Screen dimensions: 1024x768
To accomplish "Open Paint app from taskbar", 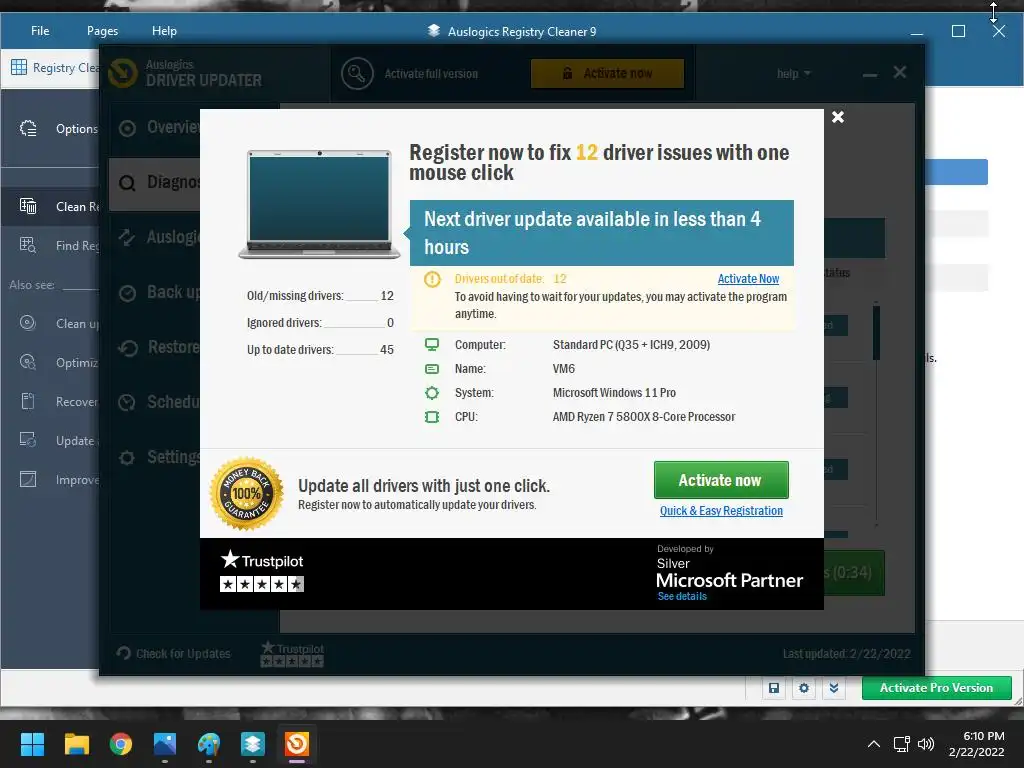I will click(209, 744).
